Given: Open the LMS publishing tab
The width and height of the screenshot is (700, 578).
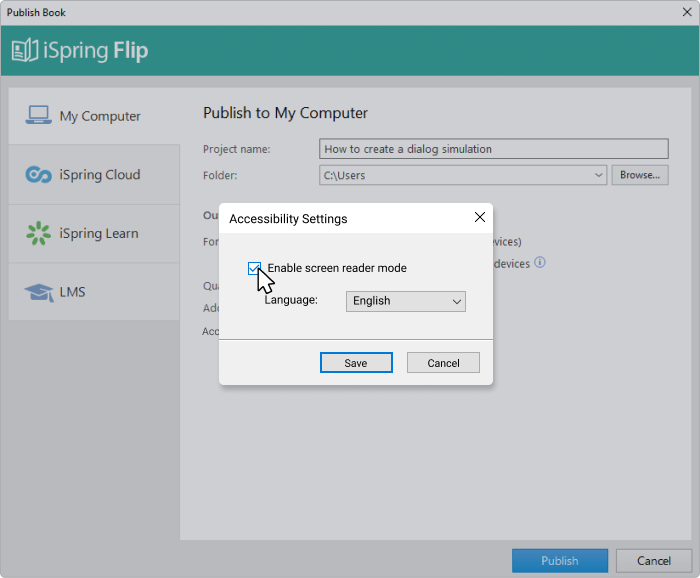Looking at the screenshot, I should tap(94, 292).
